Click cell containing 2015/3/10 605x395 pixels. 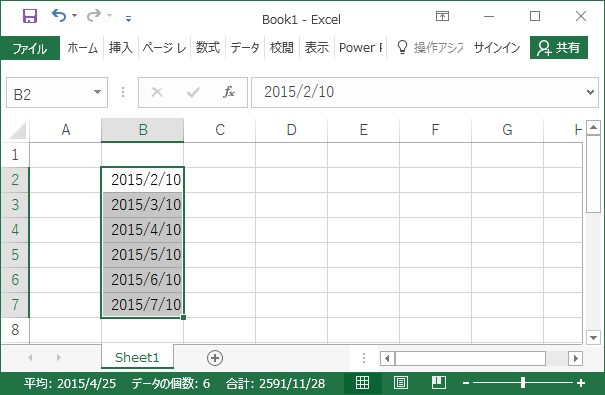(143, 205)
